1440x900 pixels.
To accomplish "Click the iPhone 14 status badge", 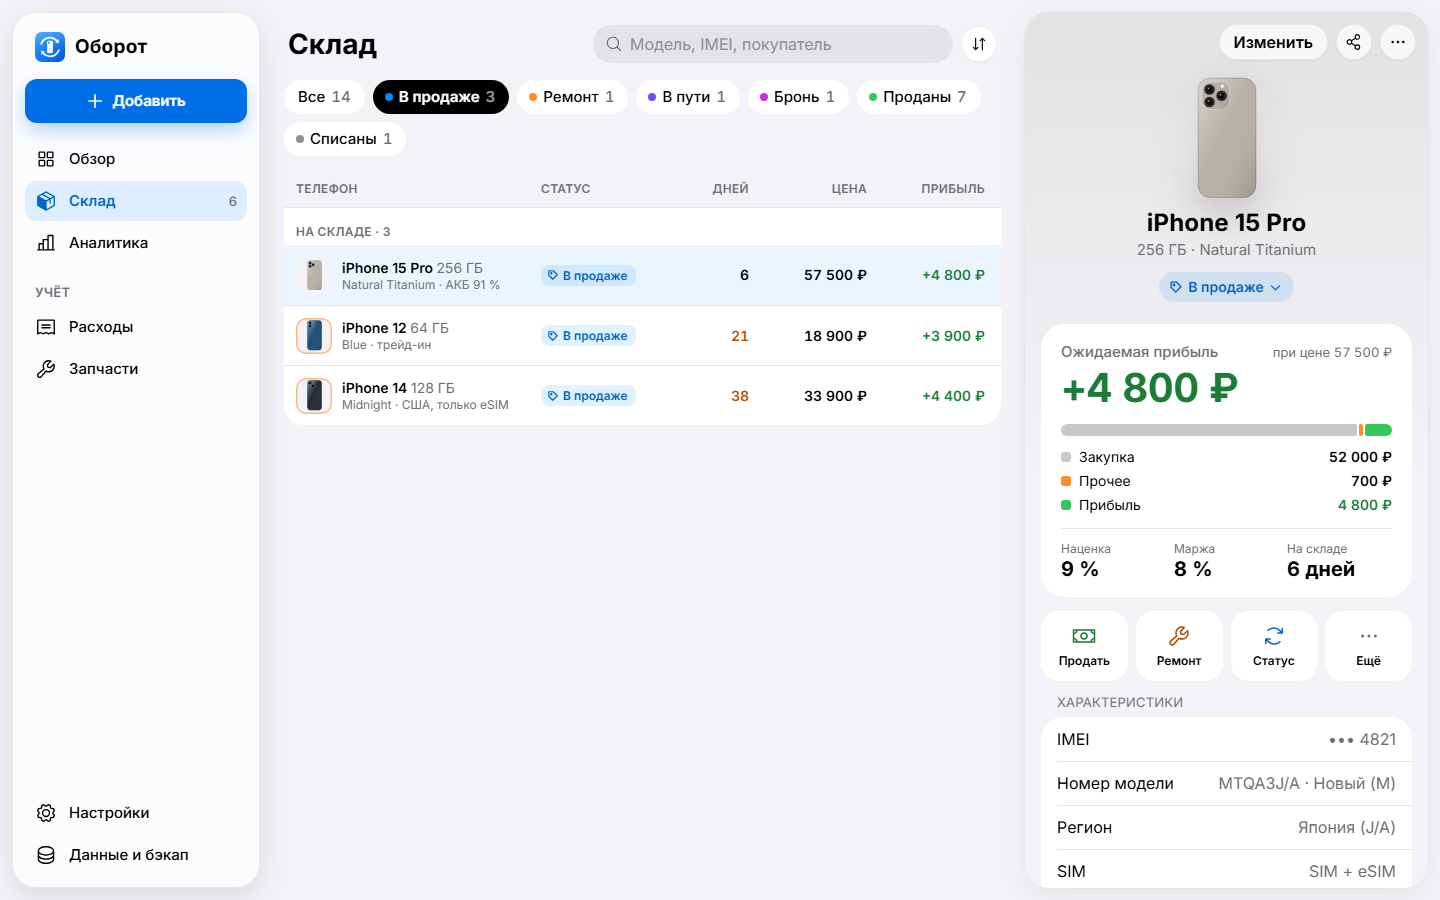I will 588,396.
